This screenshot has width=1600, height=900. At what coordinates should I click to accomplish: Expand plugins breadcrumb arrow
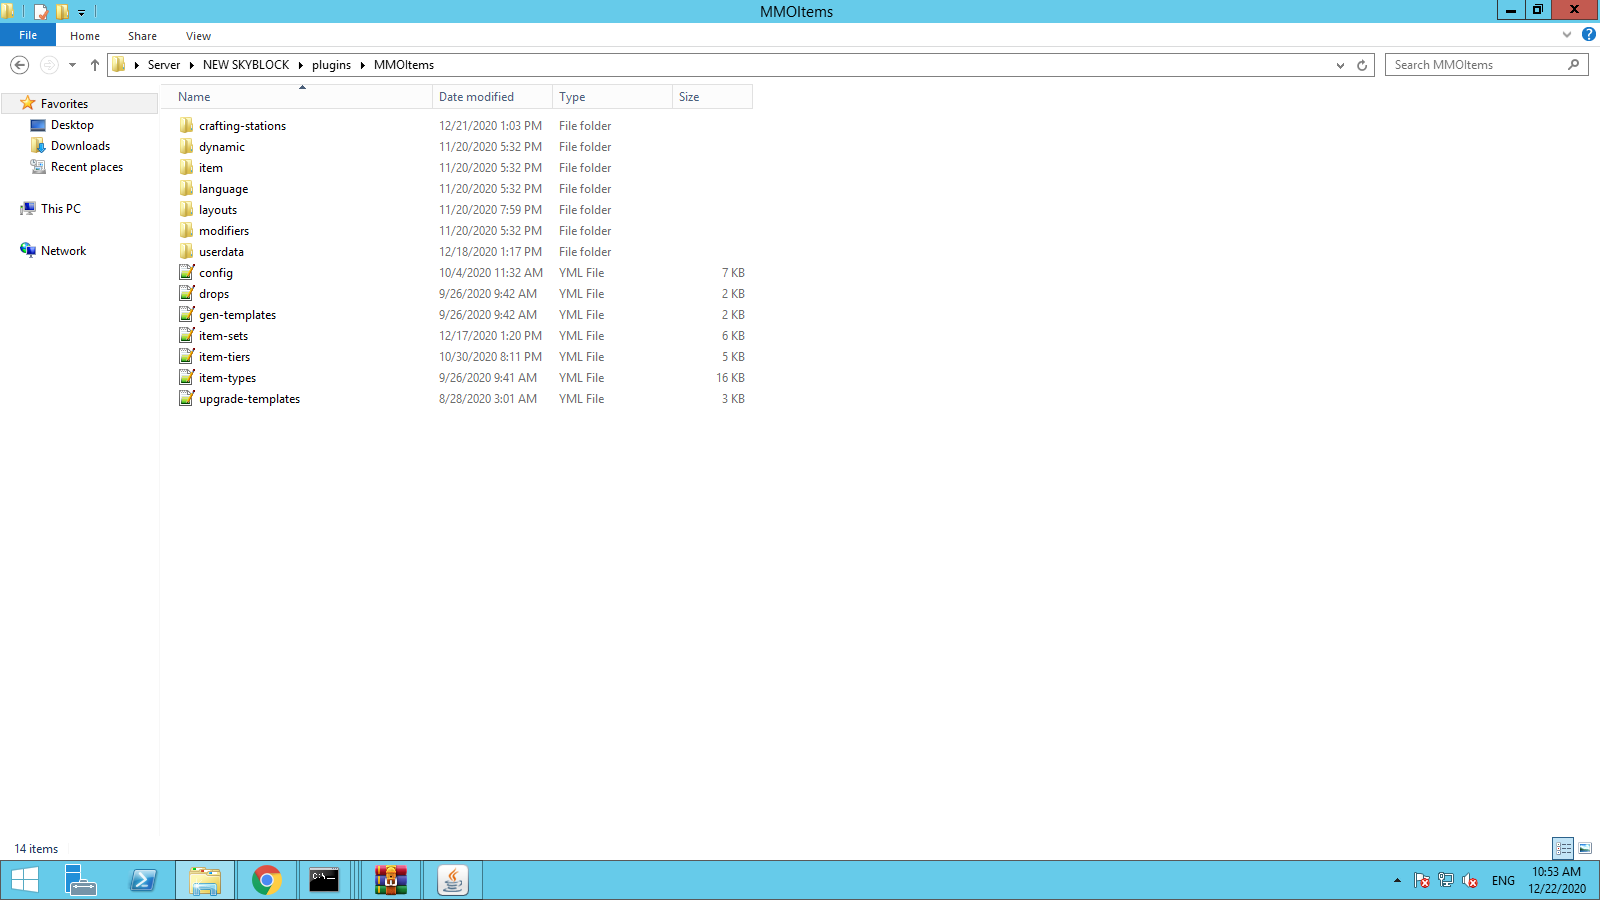click(362, 65)
